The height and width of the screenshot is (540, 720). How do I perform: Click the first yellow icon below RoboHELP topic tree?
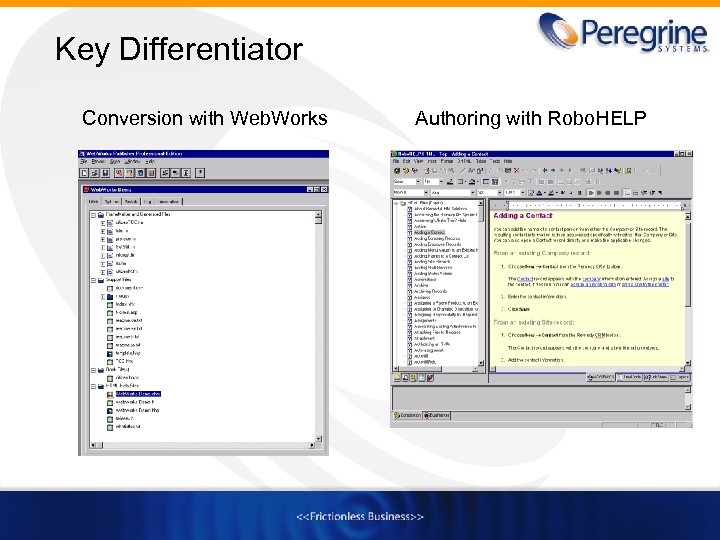[x=398, y=378]
